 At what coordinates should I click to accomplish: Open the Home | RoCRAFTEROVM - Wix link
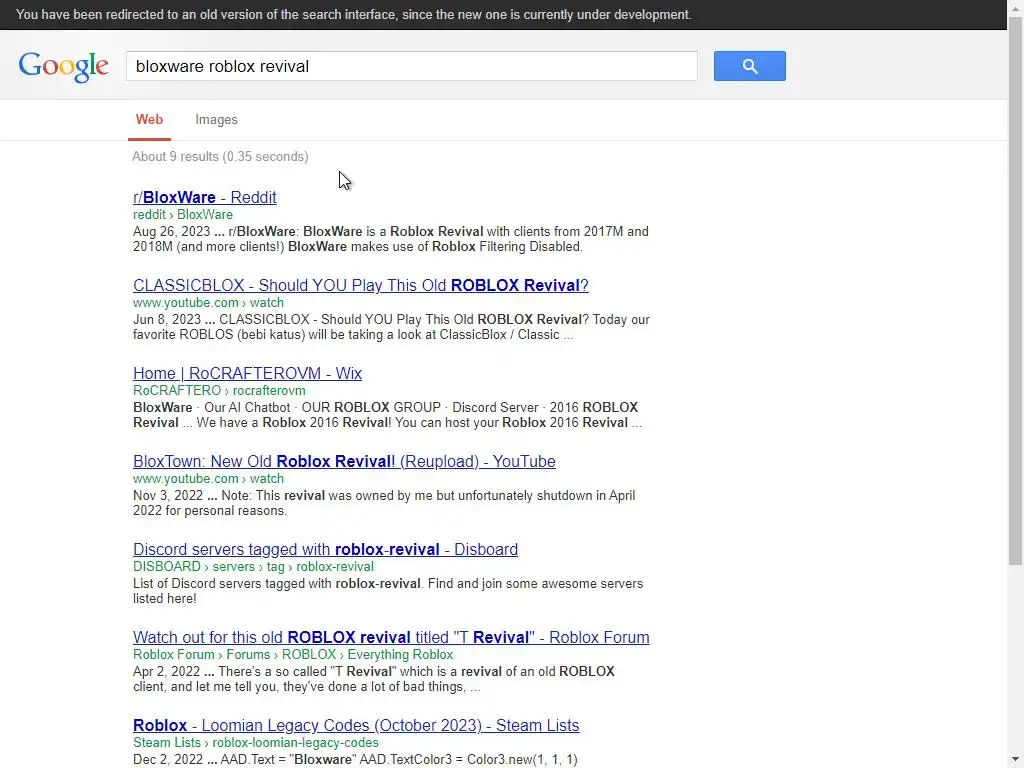(x=247, y=373)
